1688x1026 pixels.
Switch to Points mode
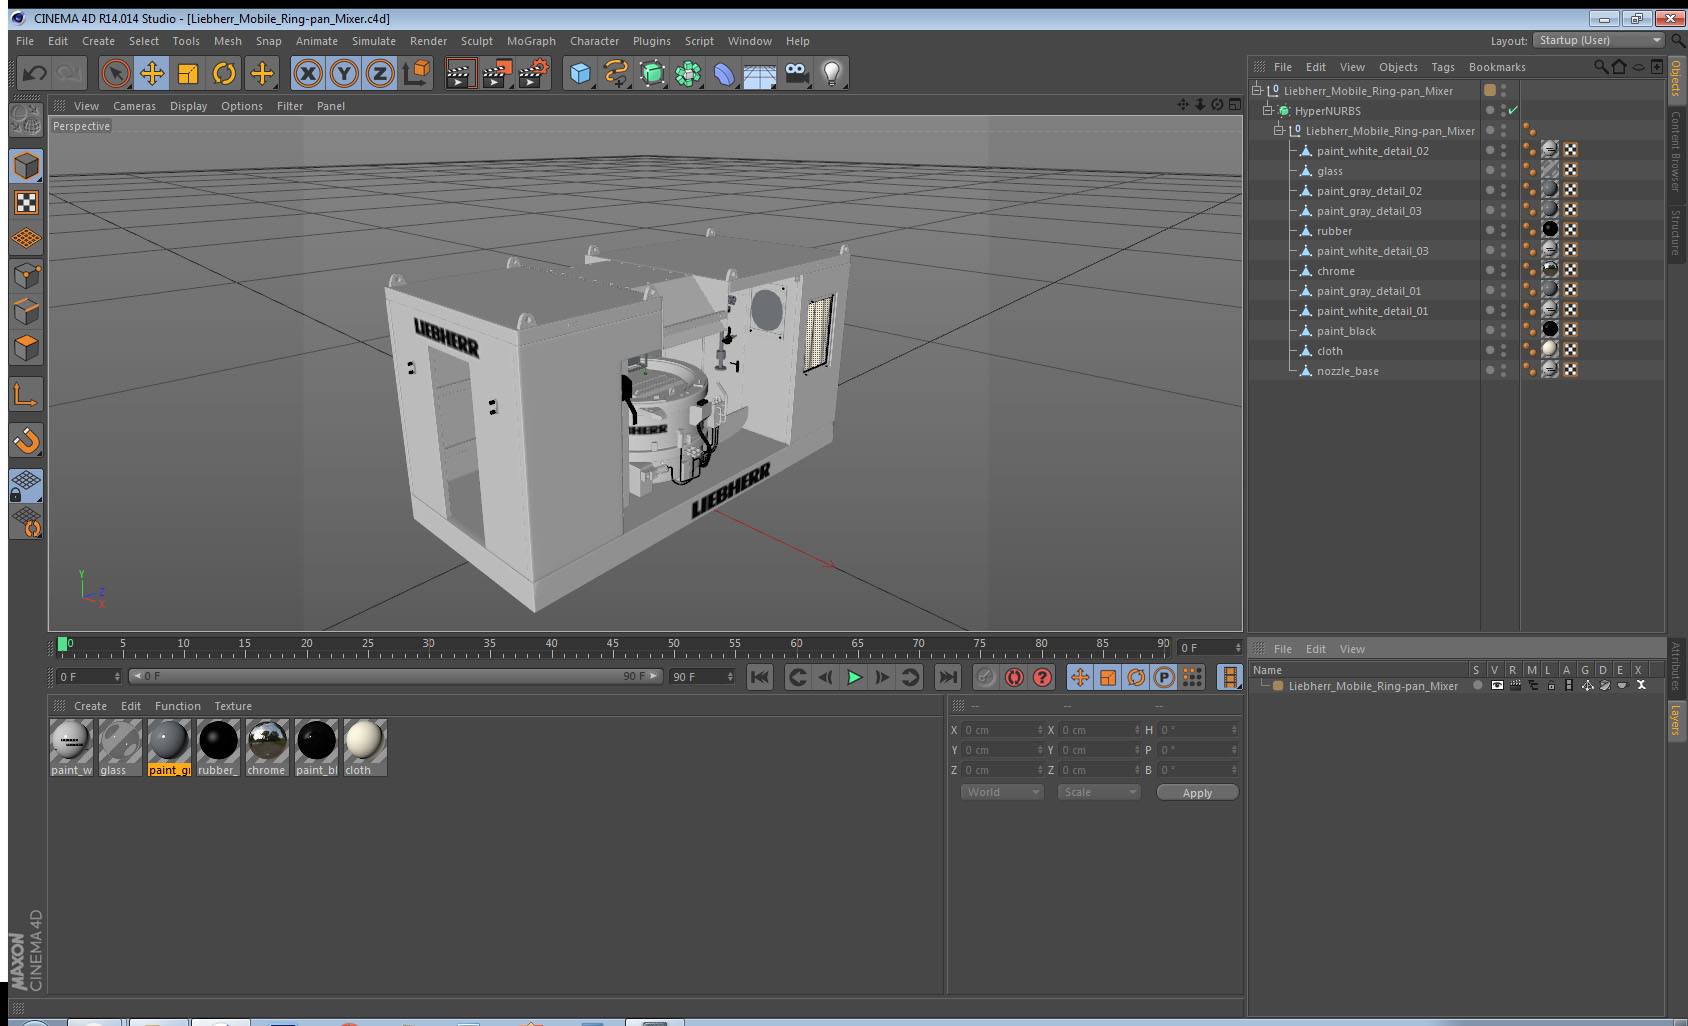point(27,275)
